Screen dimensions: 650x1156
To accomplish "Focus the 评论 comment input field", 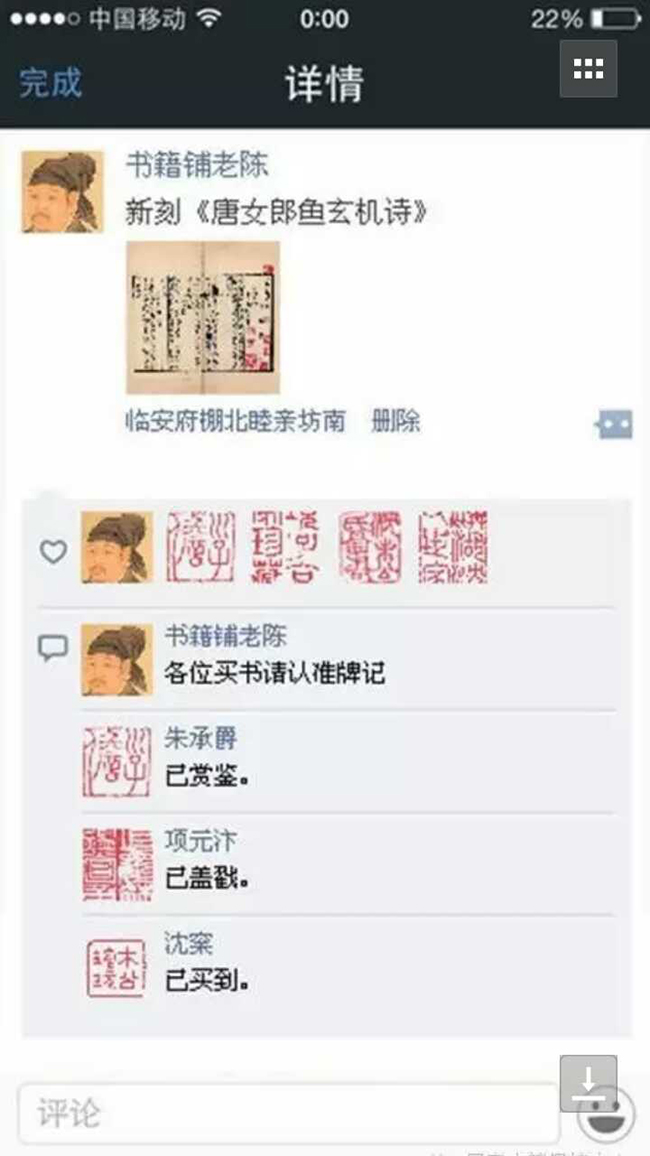I will 288,1113.
